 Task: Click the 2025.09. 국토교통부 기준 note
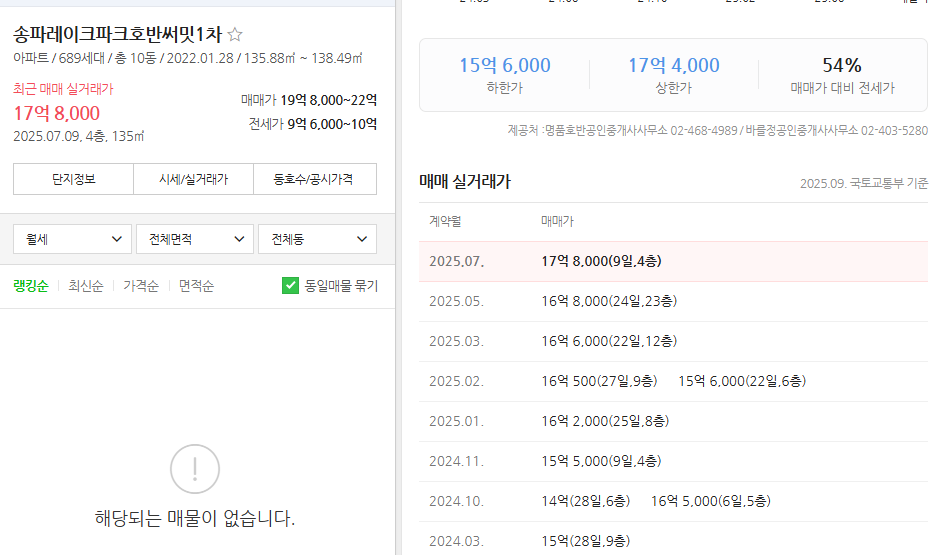coord(863,183)
